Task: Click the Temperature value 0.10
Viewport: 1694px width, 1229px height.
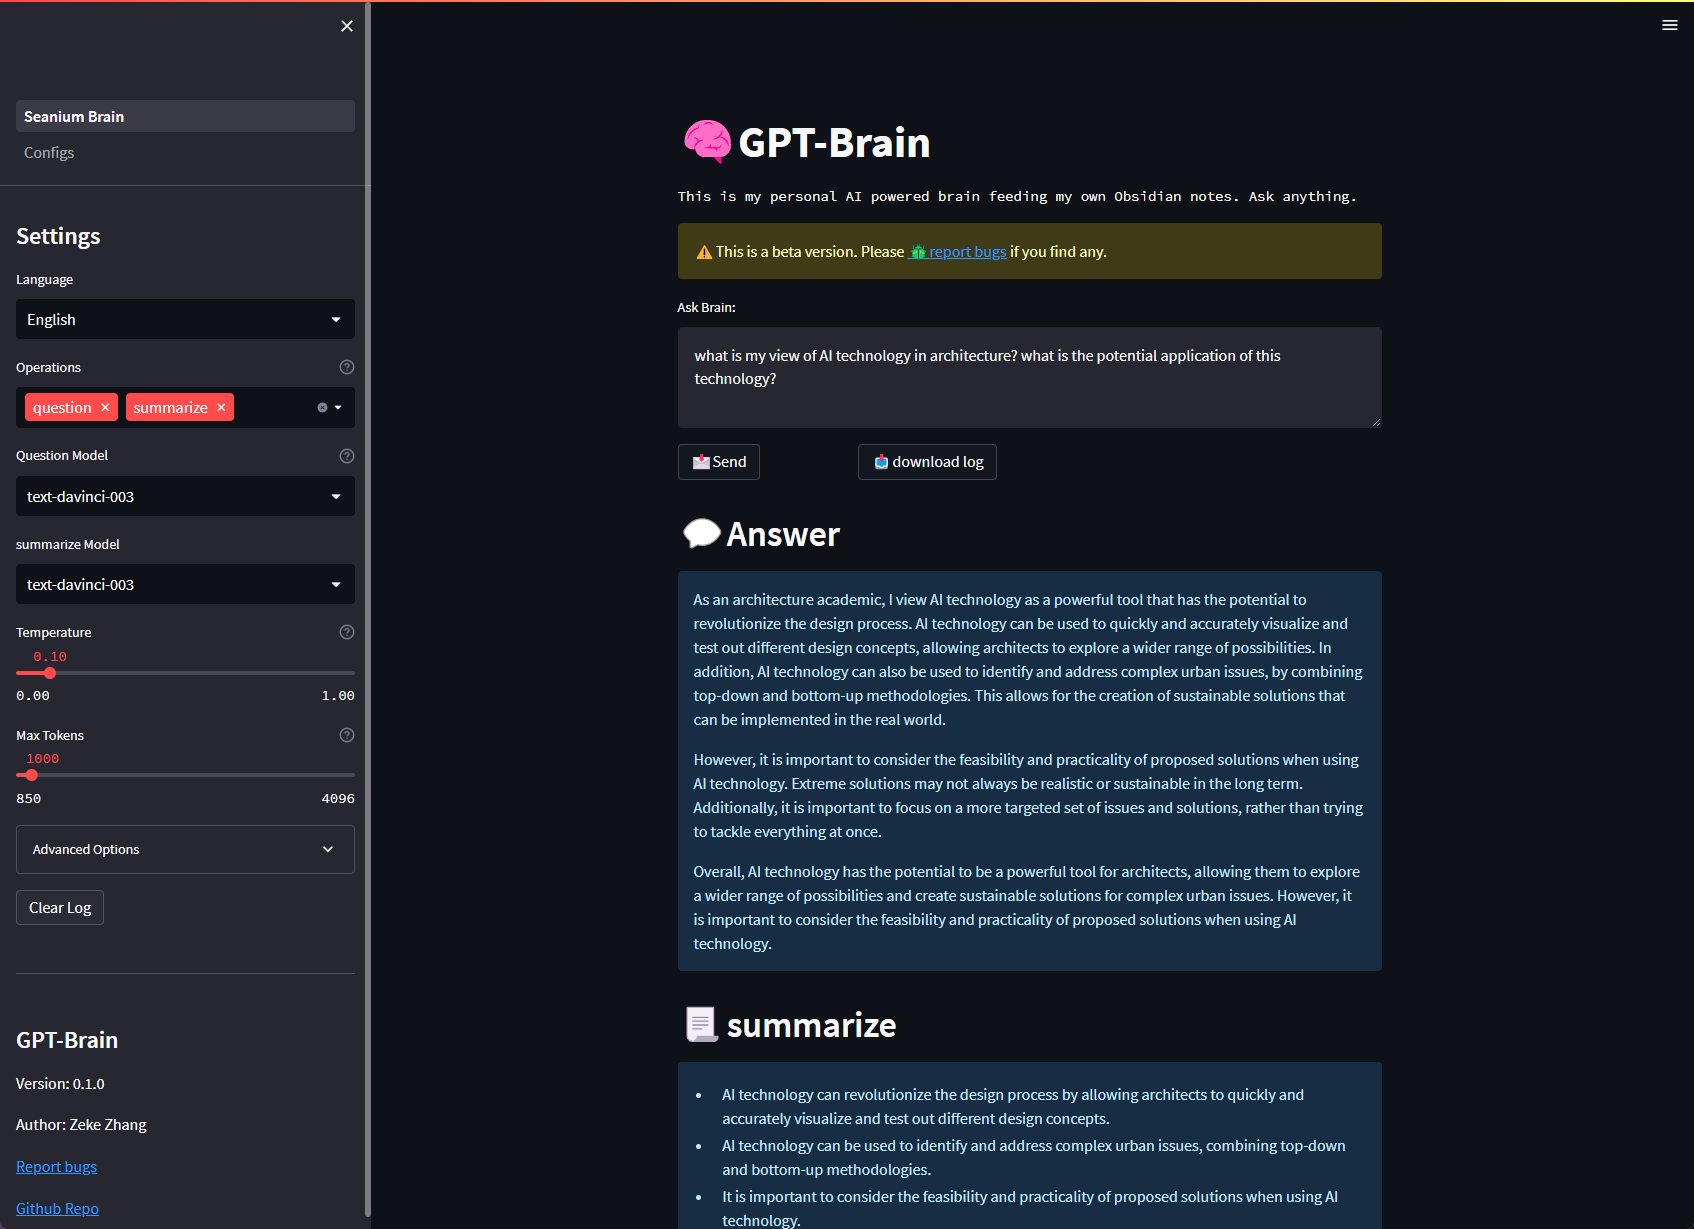Action: coord(50,657)
